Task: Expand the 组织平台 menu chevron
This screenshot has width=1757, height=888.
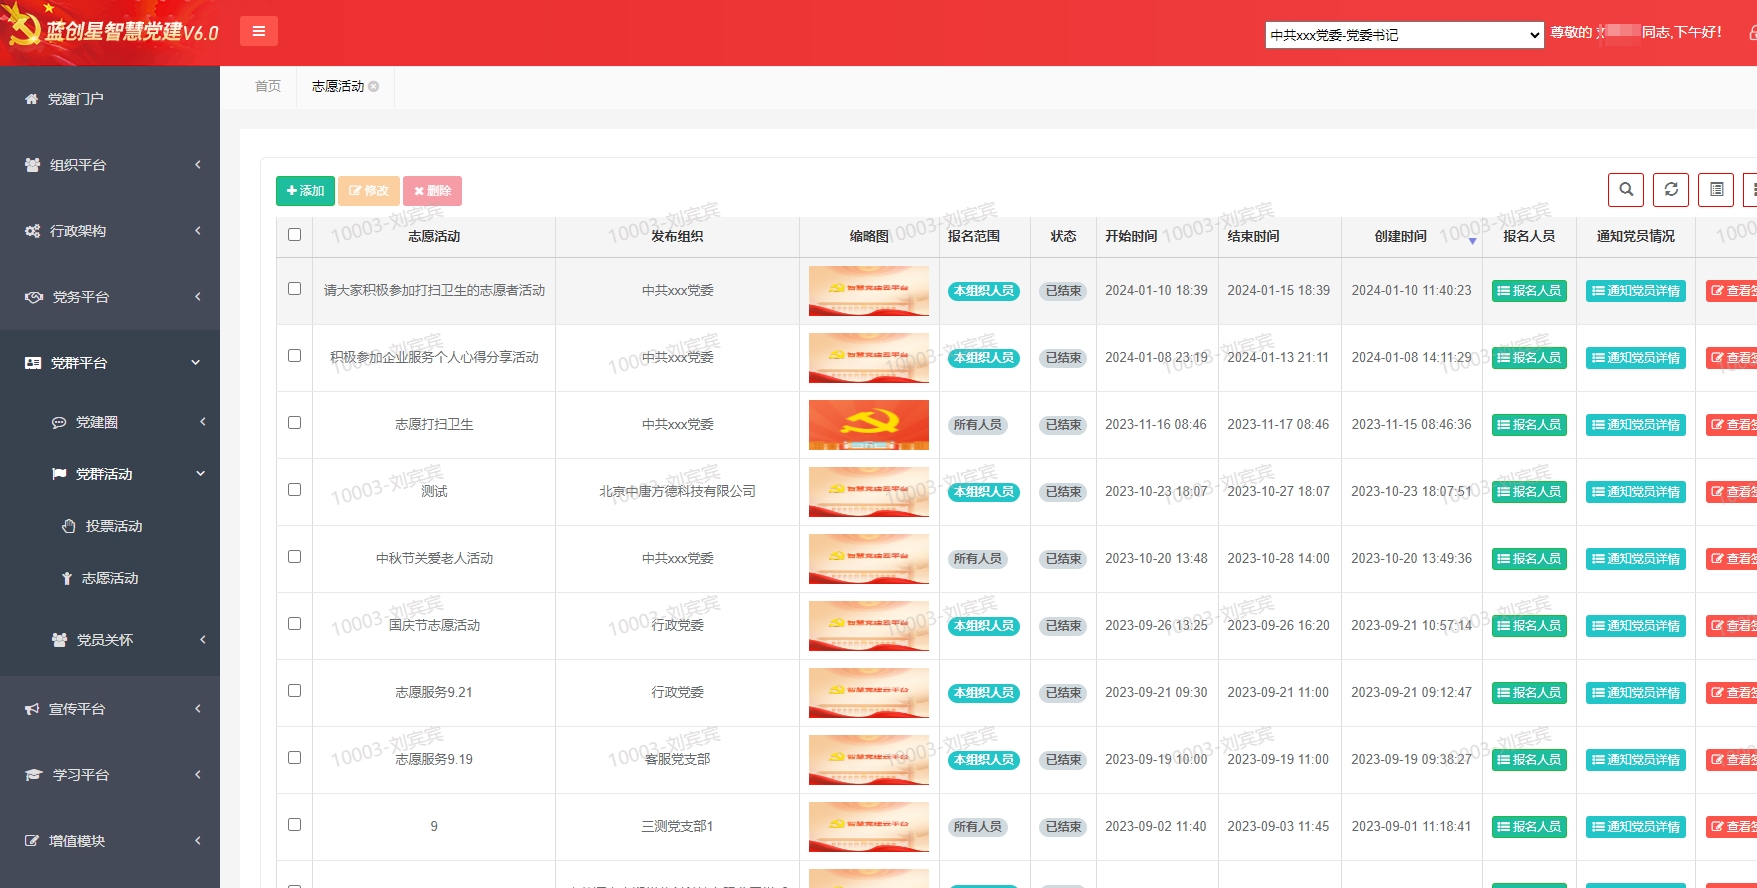Action: tap(198, 165)
